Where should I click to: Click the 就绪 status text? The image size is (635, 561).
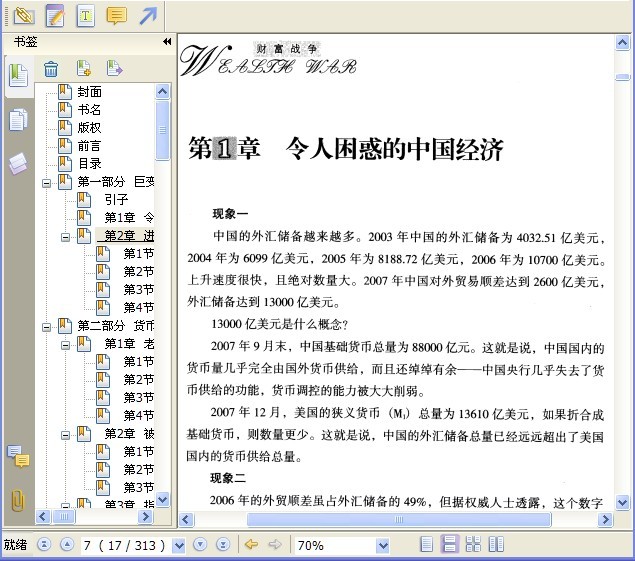15,545
